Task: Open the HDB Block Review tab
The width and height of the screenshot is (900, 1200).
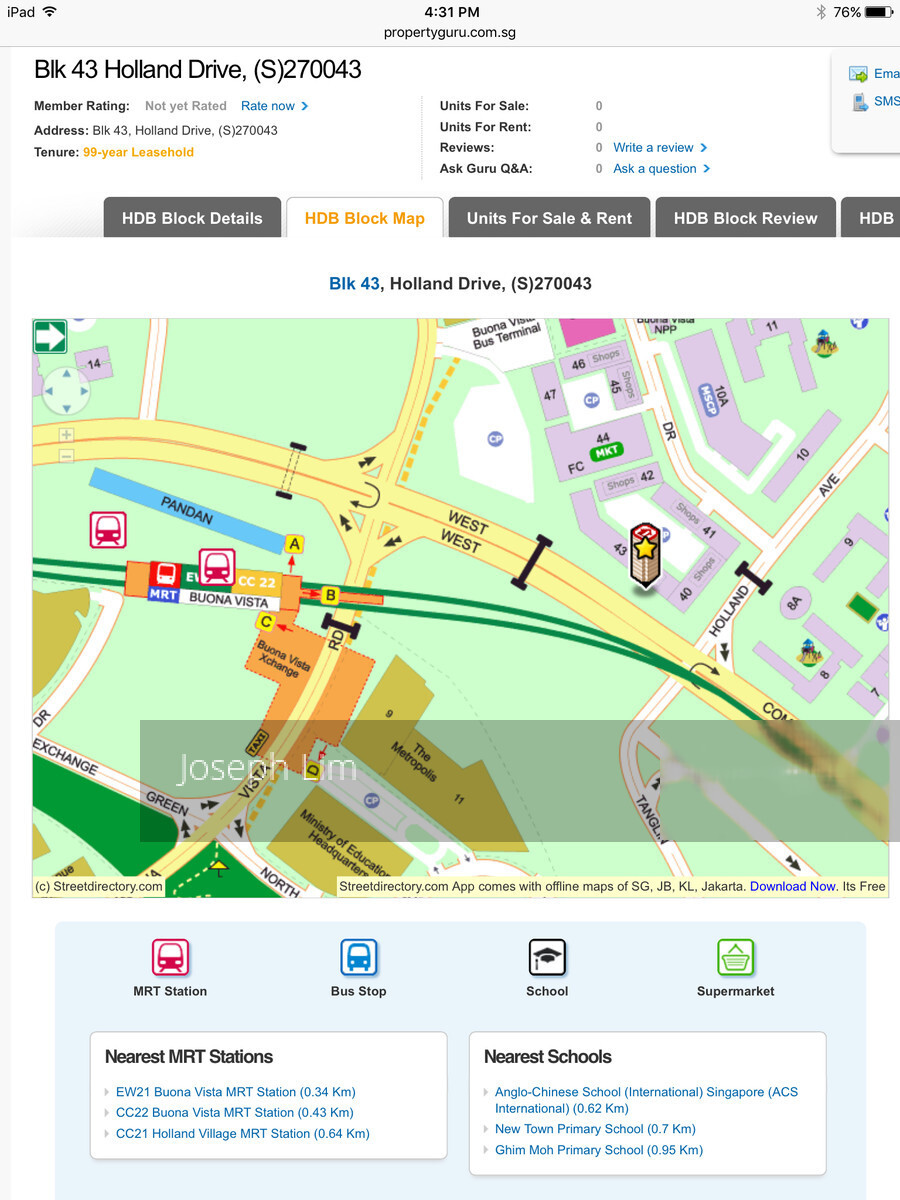Action: point(745,218)
